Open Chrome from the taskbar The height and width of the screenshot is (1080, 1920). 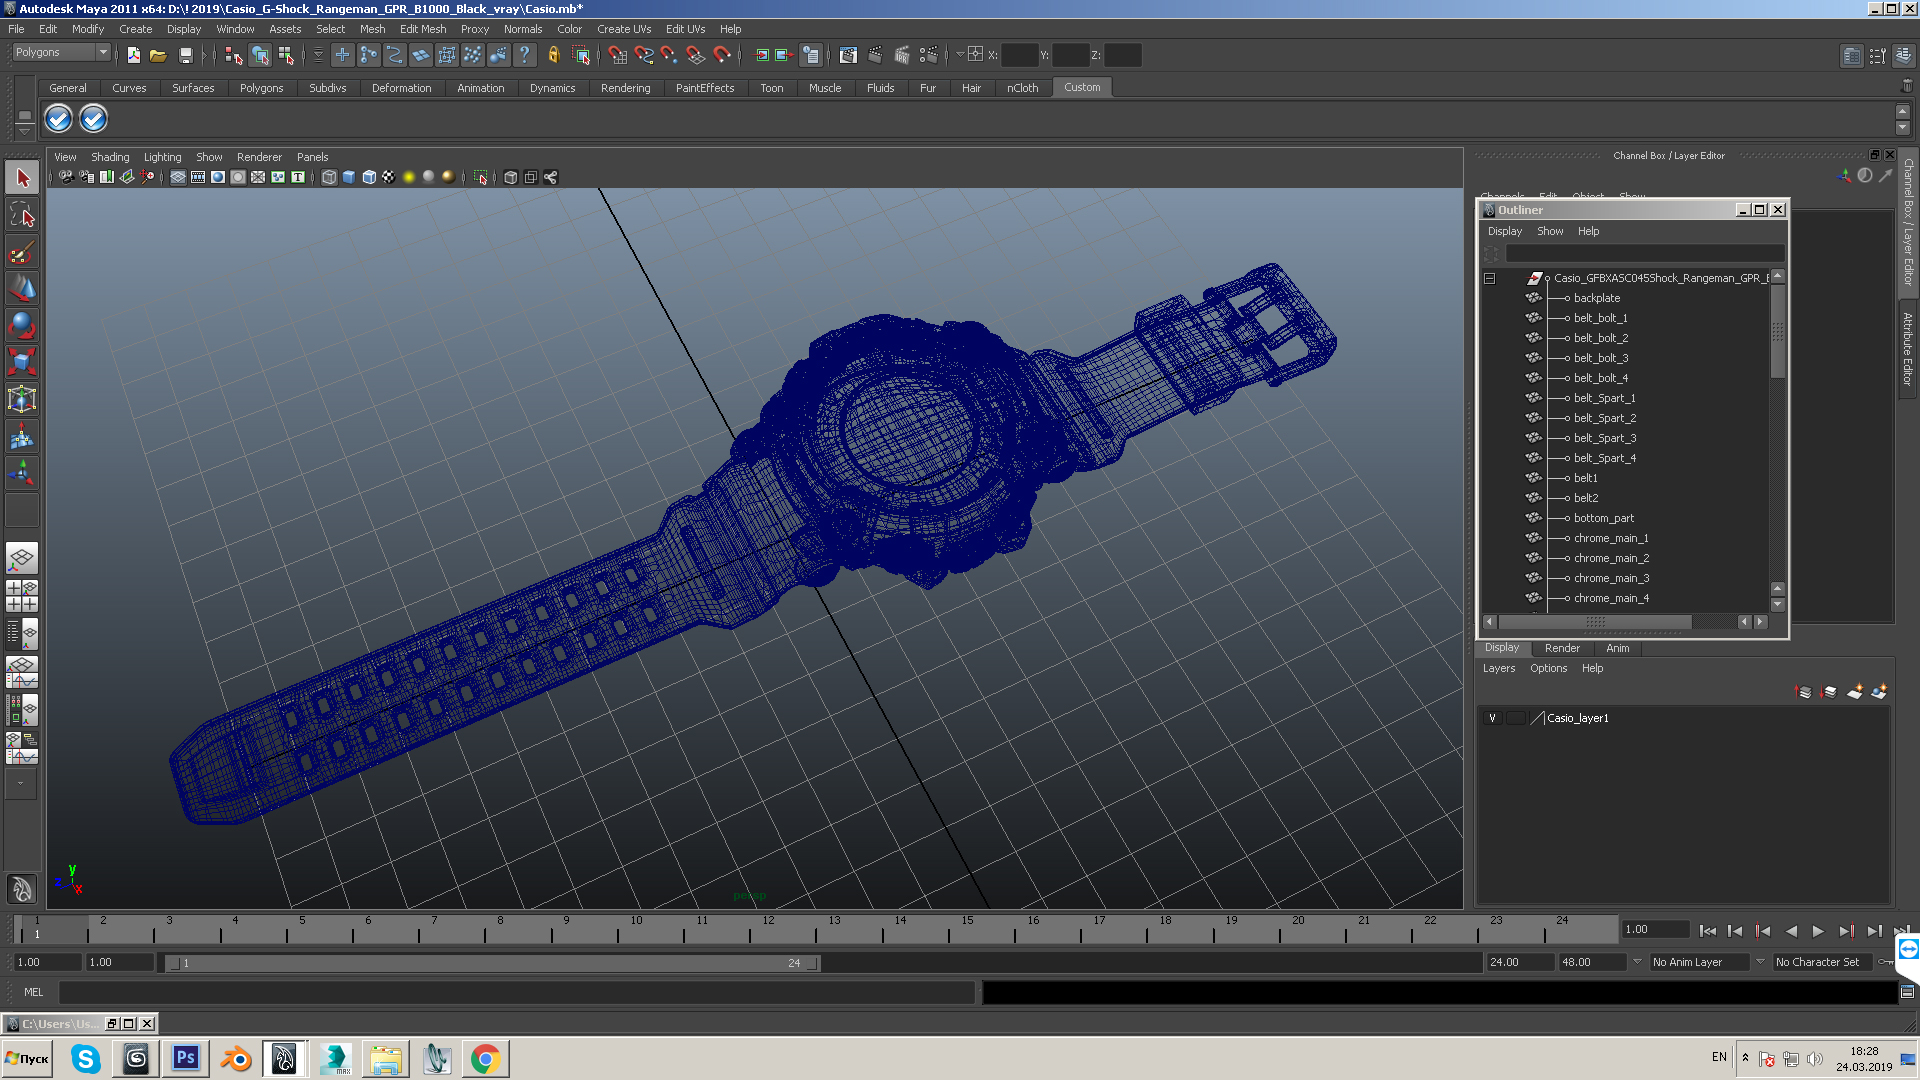click(485, 1058)
